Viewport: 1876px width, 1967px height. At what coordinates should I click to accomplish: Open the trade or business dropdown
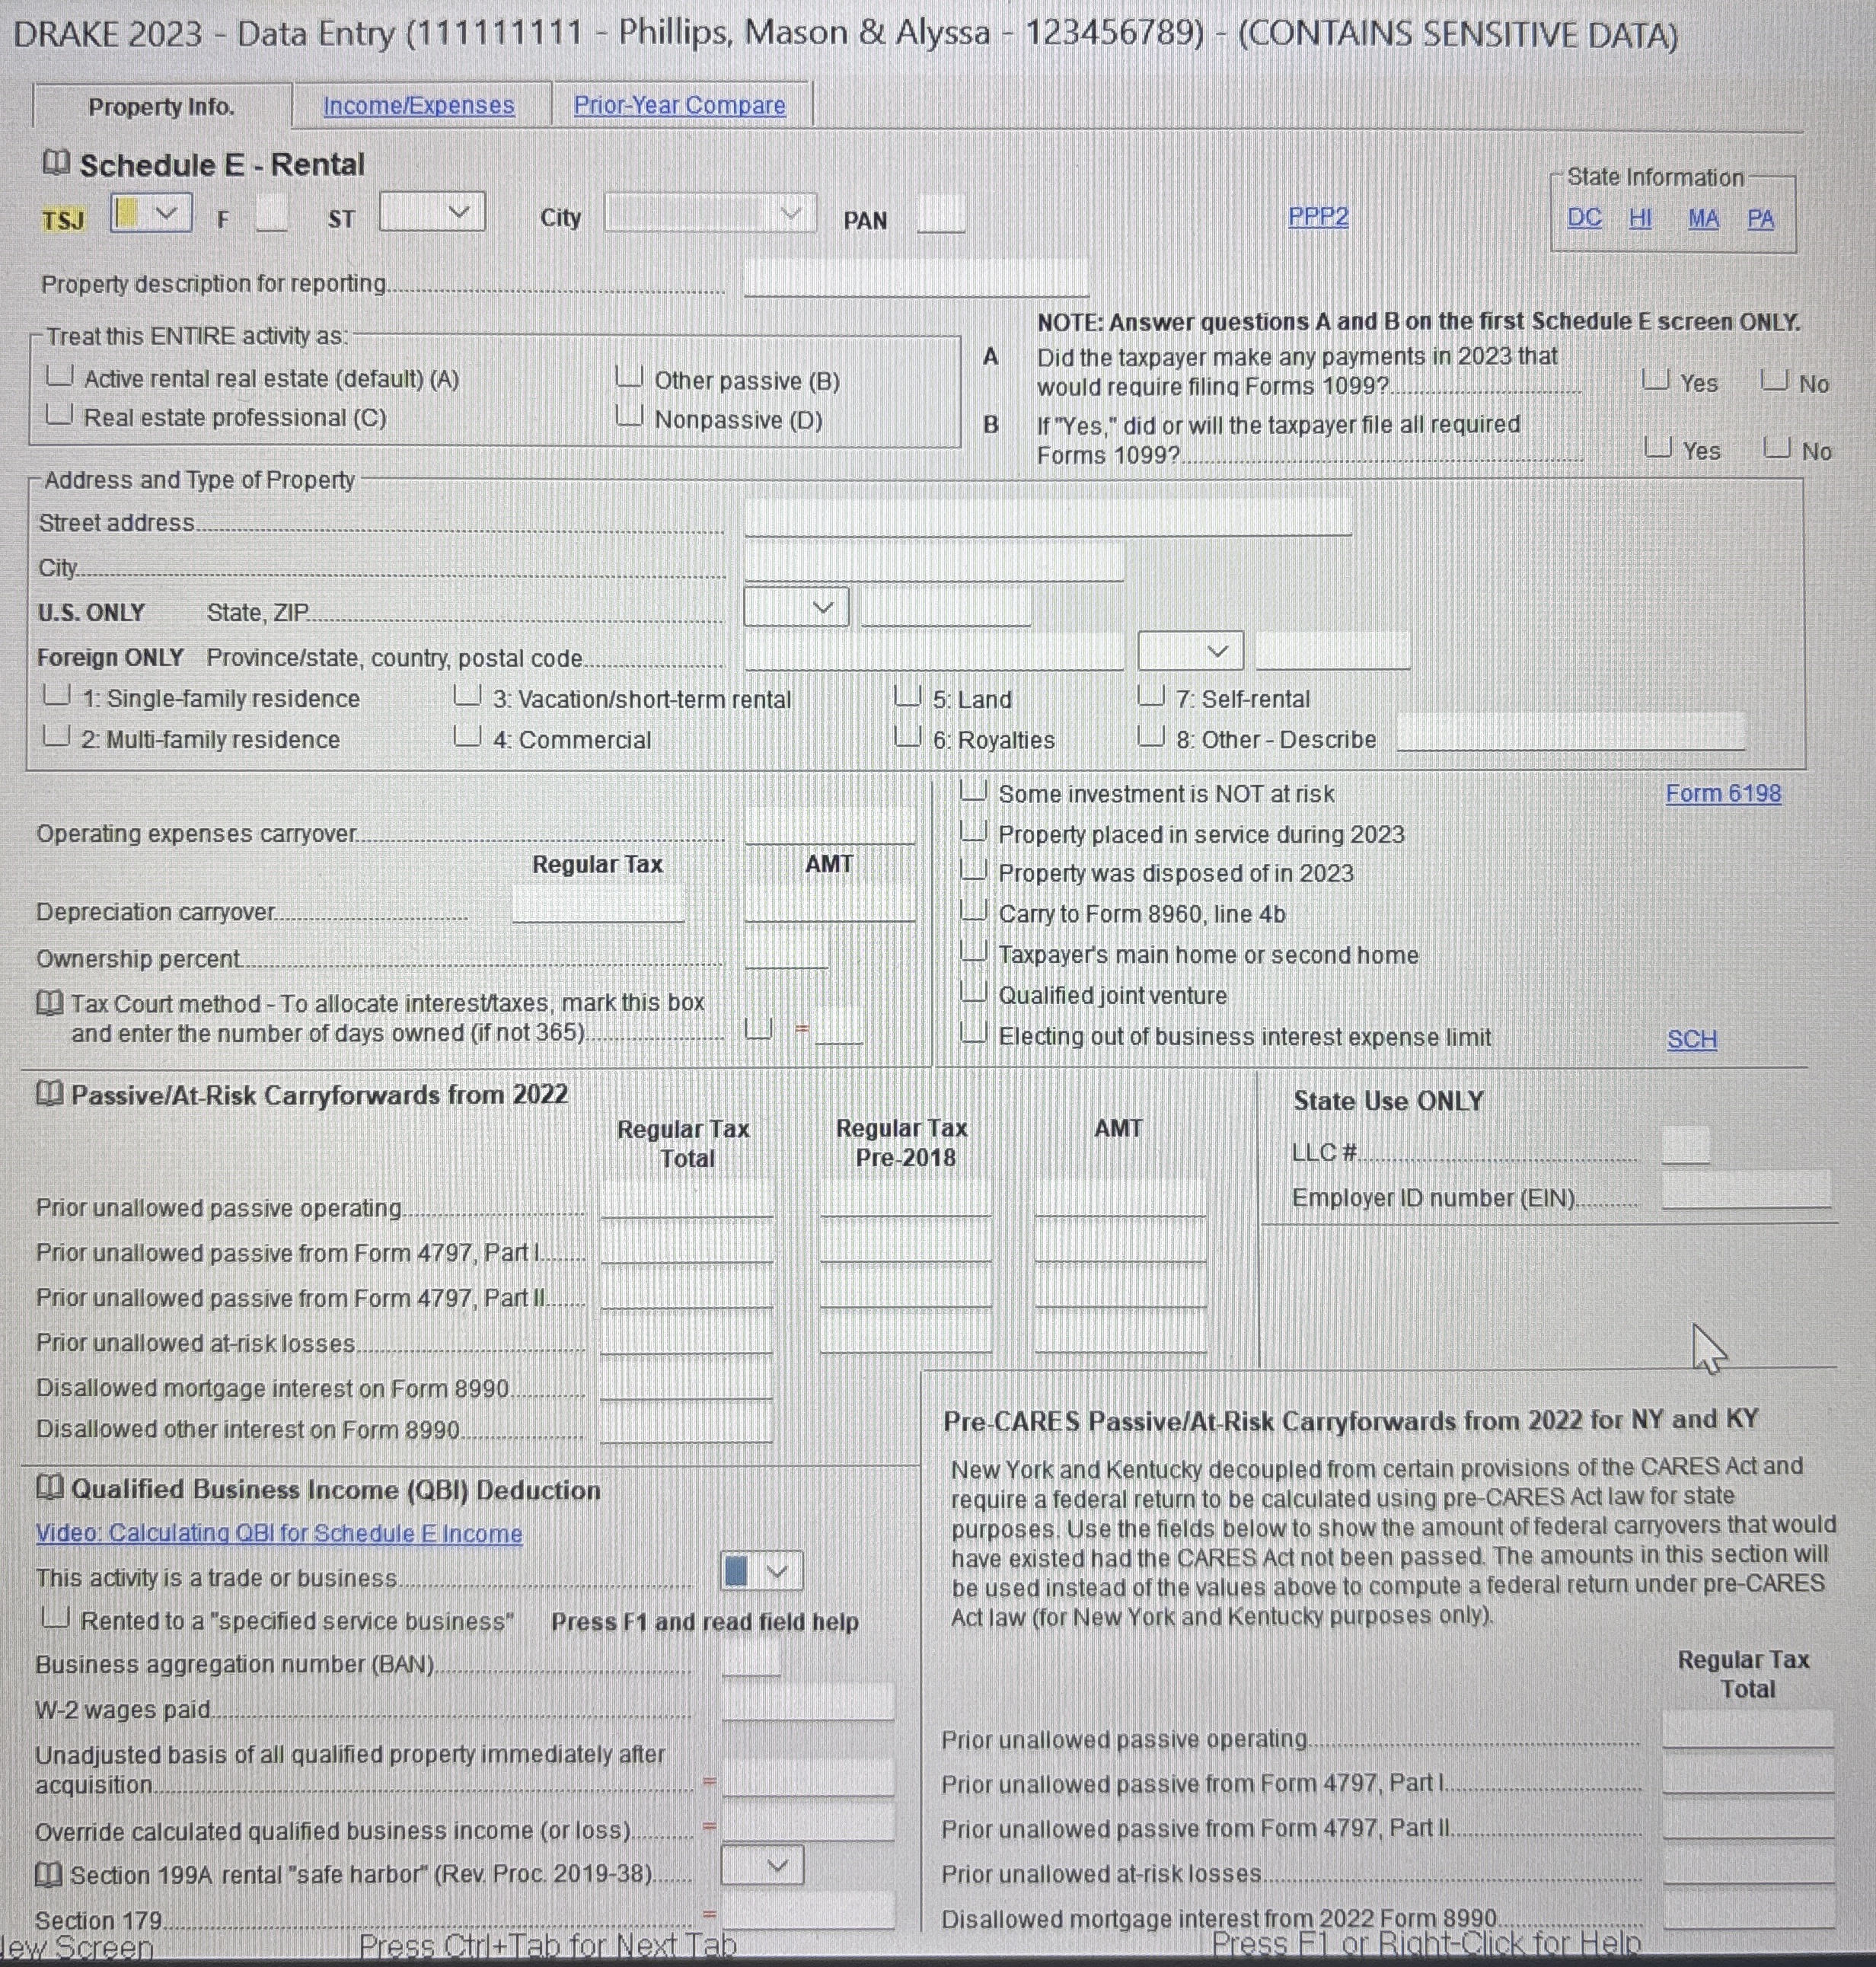776,1571
